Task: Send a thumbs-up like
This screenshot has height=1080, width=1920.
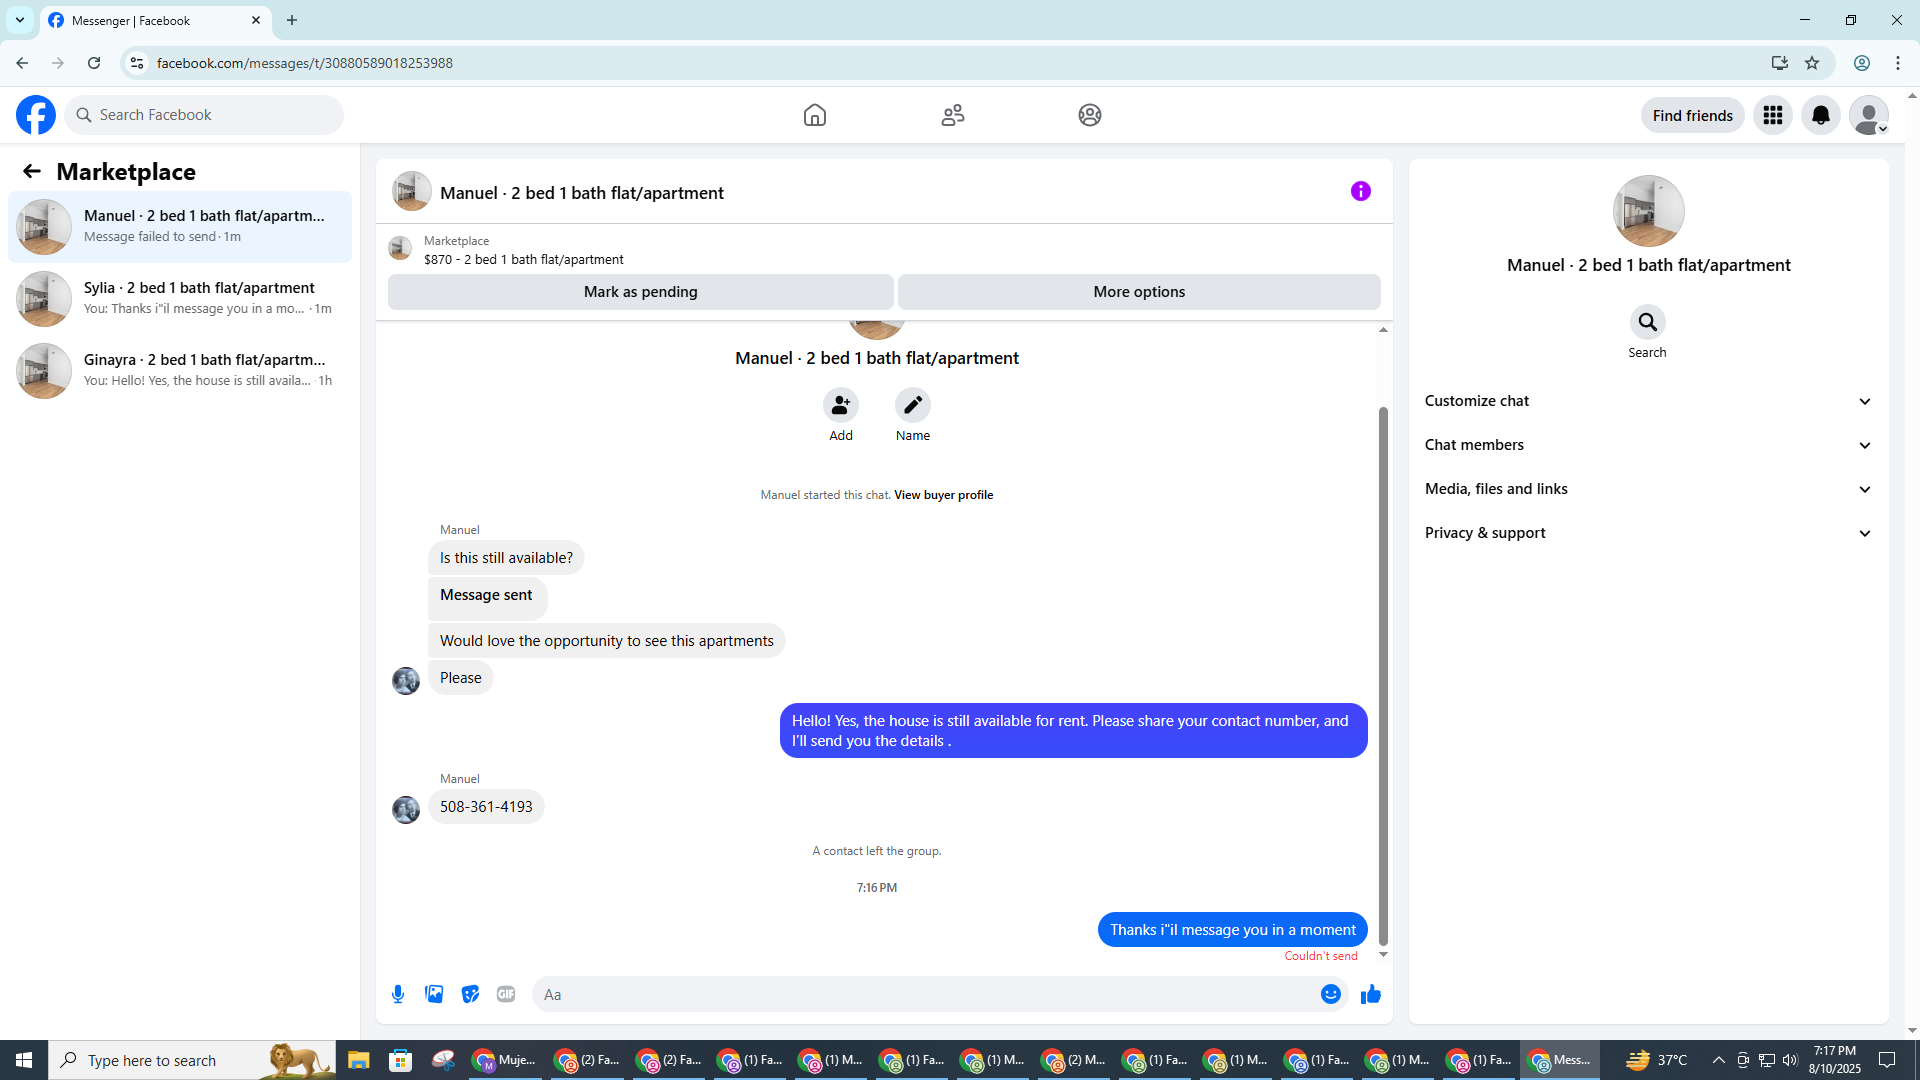Action: [1370, 994]
